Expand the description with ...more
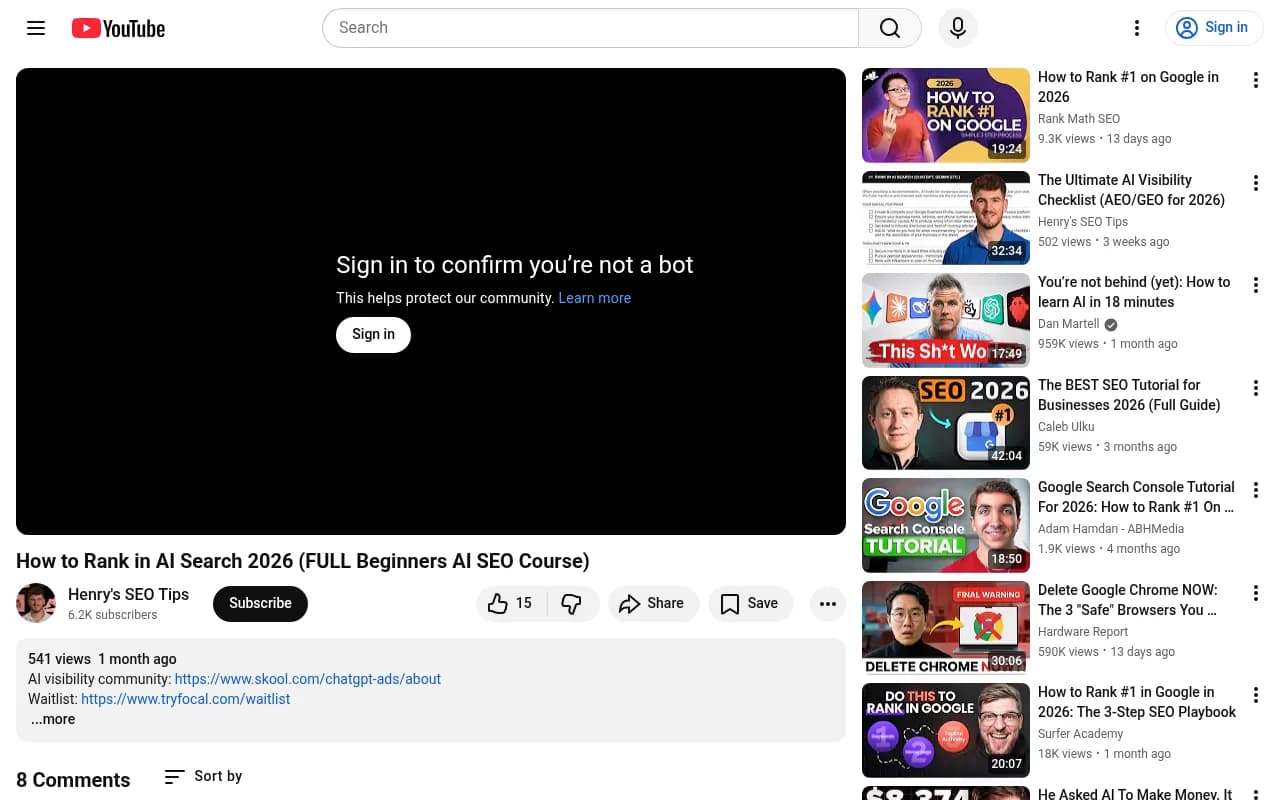This screenshot has height=800, width=1280. pyautogui.click(x=53, y=719)
